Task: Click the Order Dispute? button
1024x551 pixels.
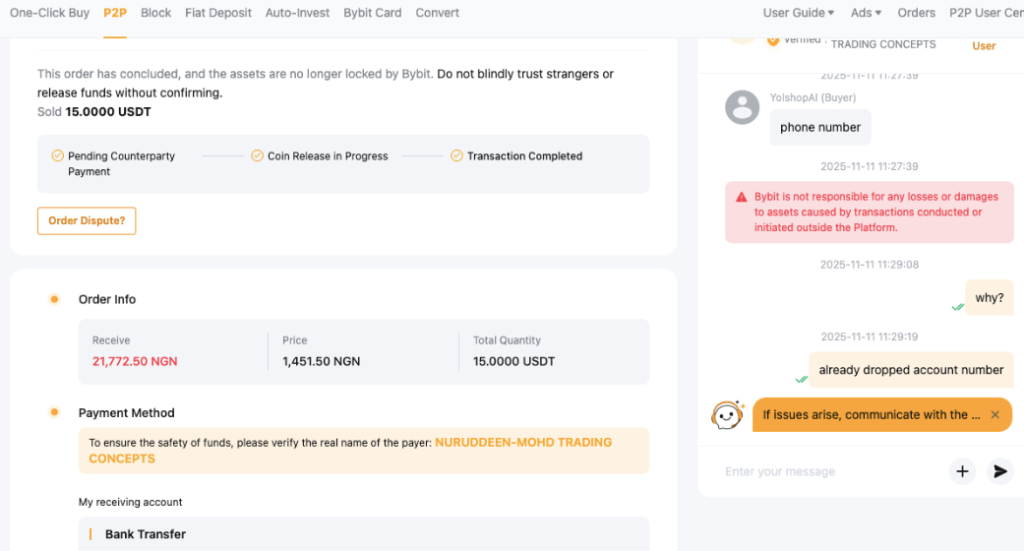Action: (x=86, y=221)
